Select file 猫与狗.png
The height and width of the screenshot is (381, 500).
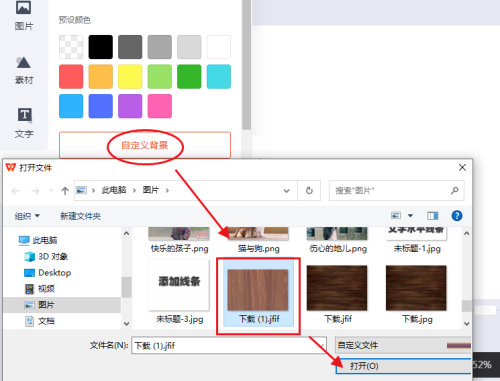pyautogui.click(x=258, y=241)
